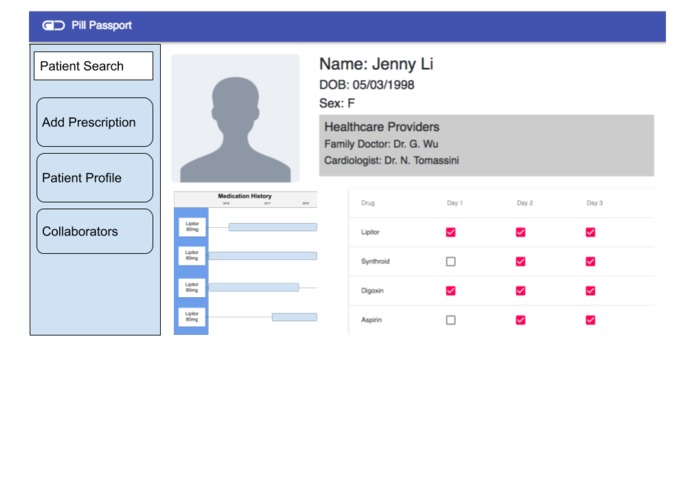Click the Pill Passport title text
This screenshot has width=695, height=494.
click(x=102, y=25)
